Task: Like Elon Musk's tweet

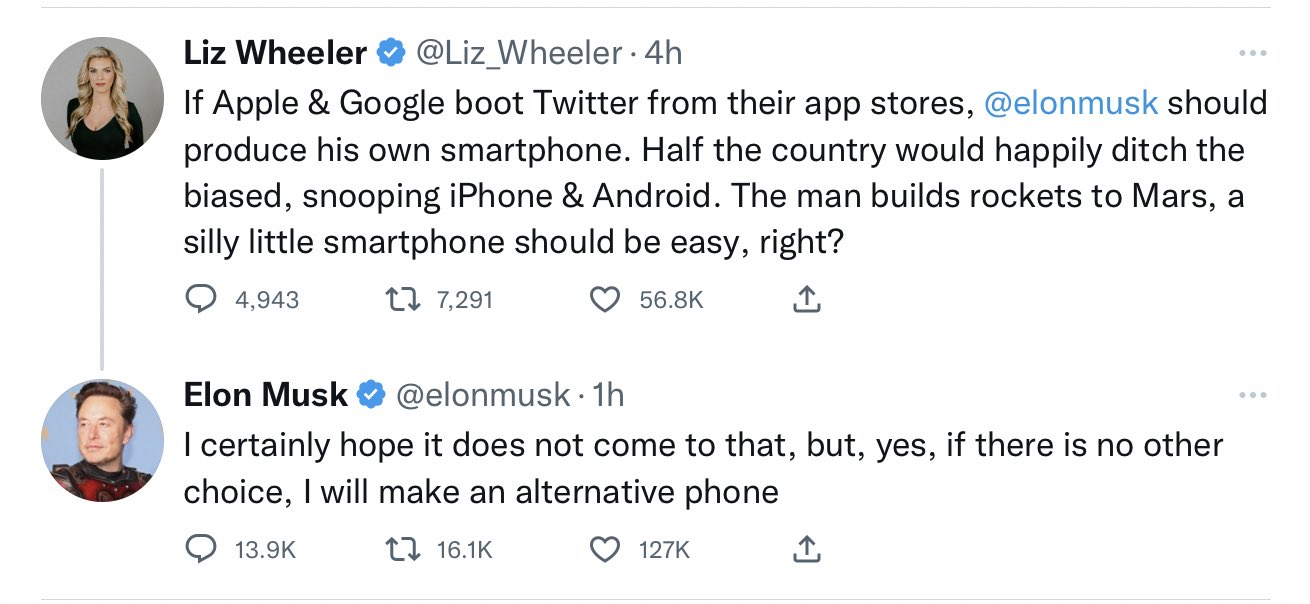Action: [604, 549]
